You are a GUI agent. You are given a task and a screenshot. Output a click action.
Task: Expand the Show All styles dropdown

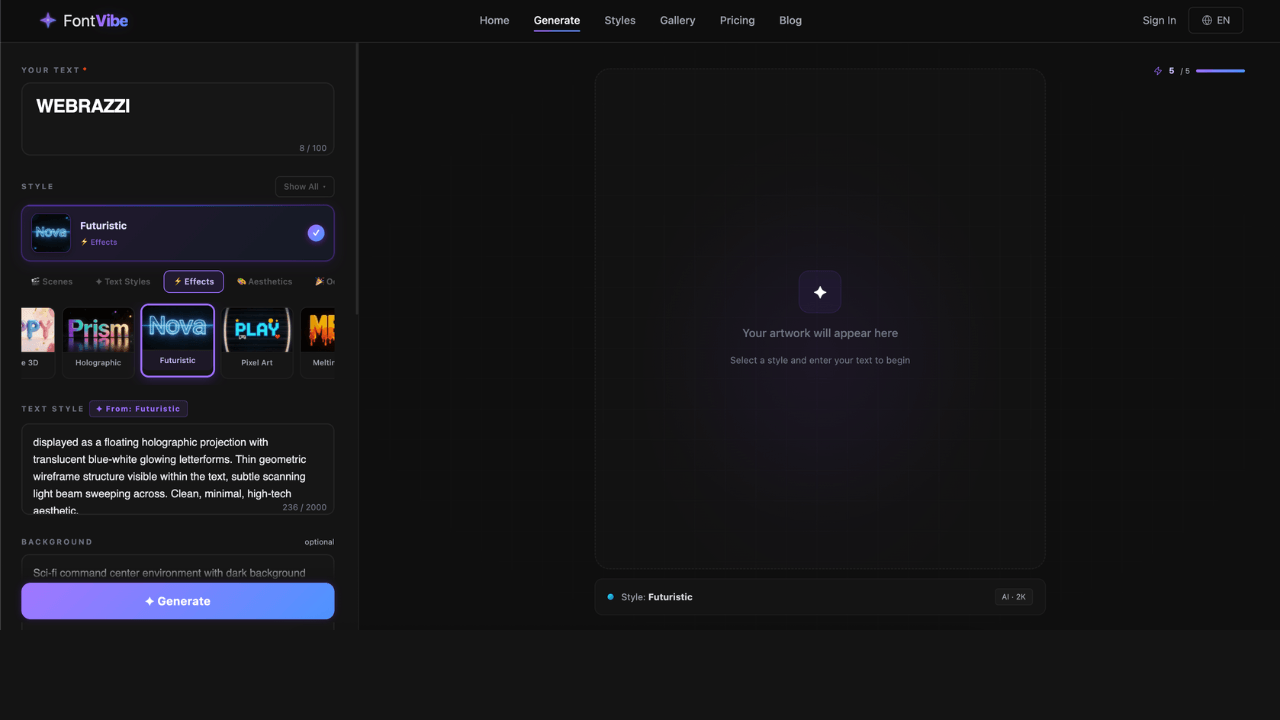(x=305, y=187)
